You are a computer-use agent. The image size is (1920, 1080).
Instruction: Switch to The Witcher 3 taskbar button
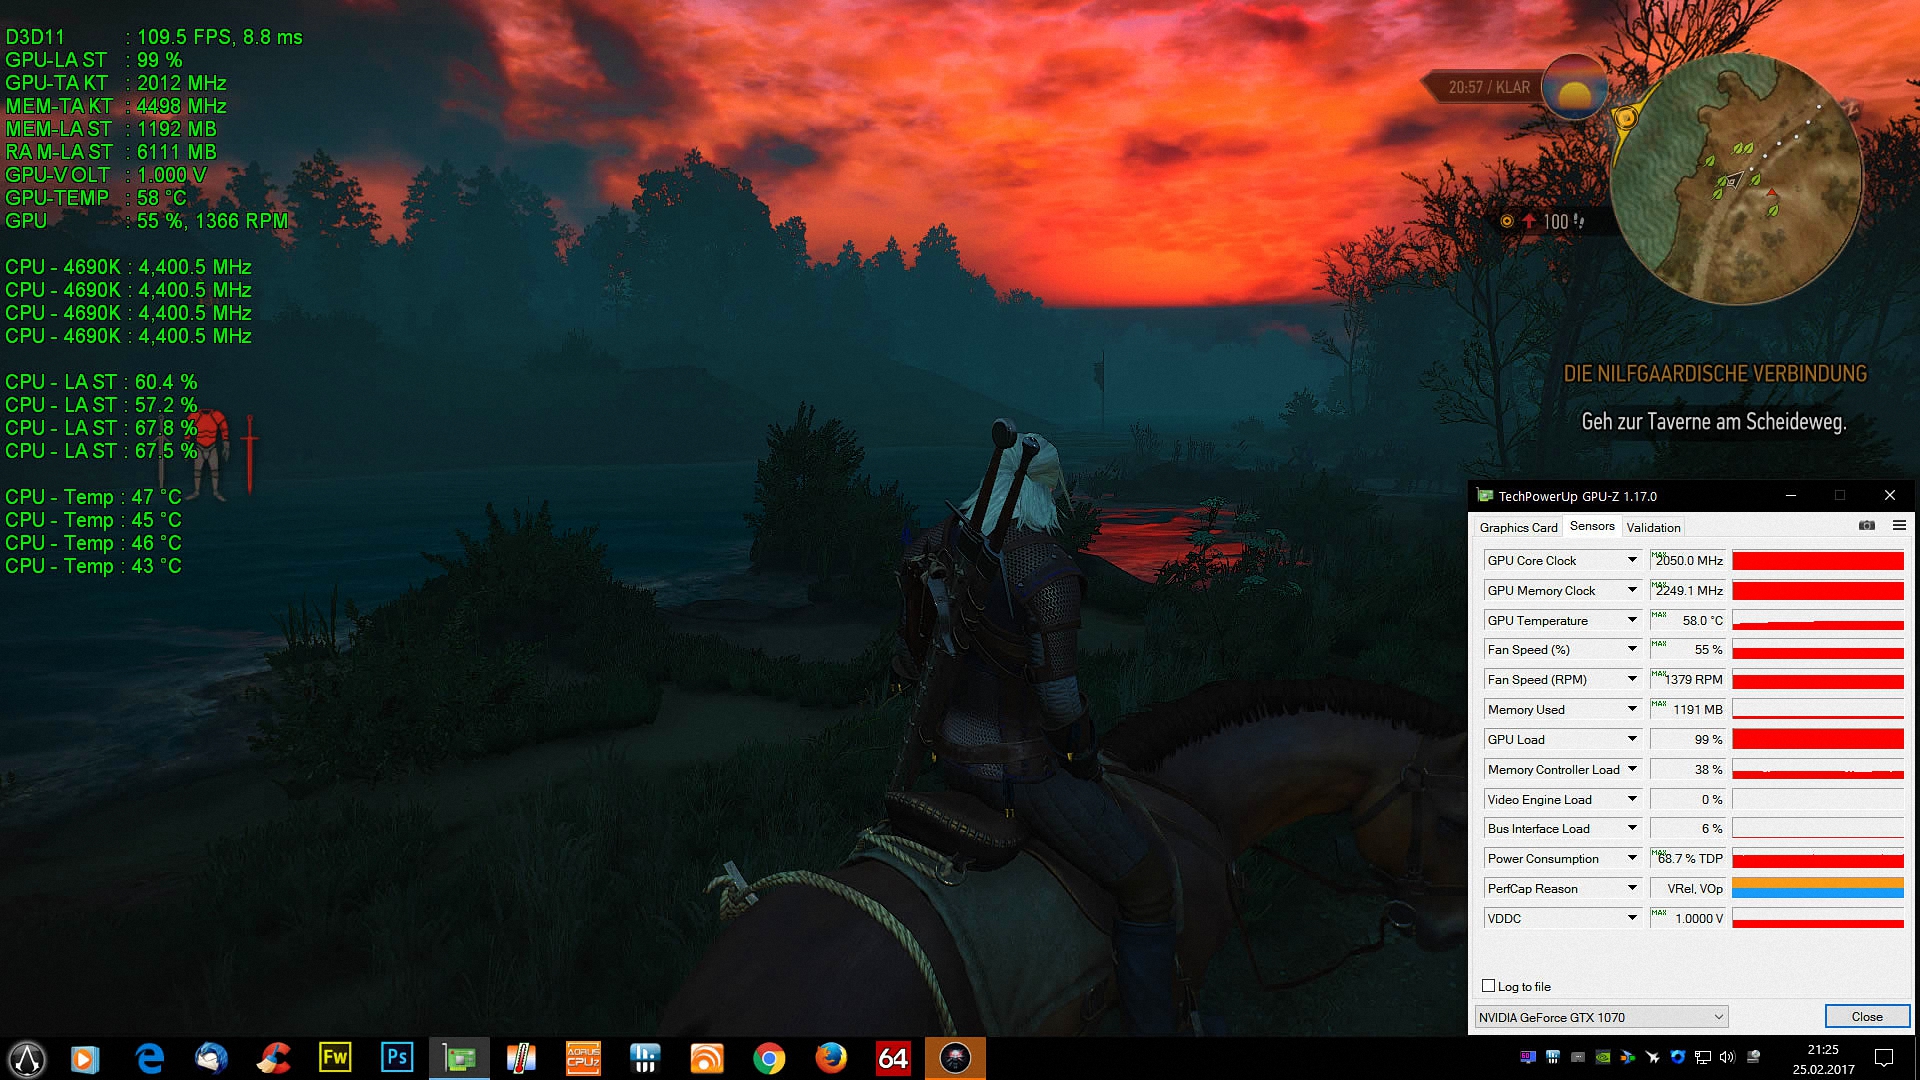[x=955, y=1058]
